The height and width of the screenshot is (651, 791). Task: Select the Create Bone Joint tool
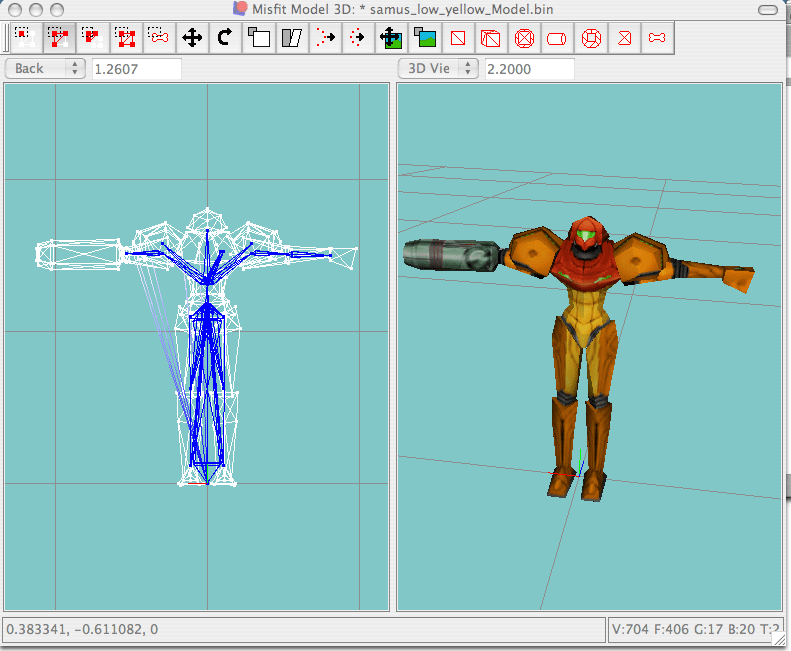[657, 37]
